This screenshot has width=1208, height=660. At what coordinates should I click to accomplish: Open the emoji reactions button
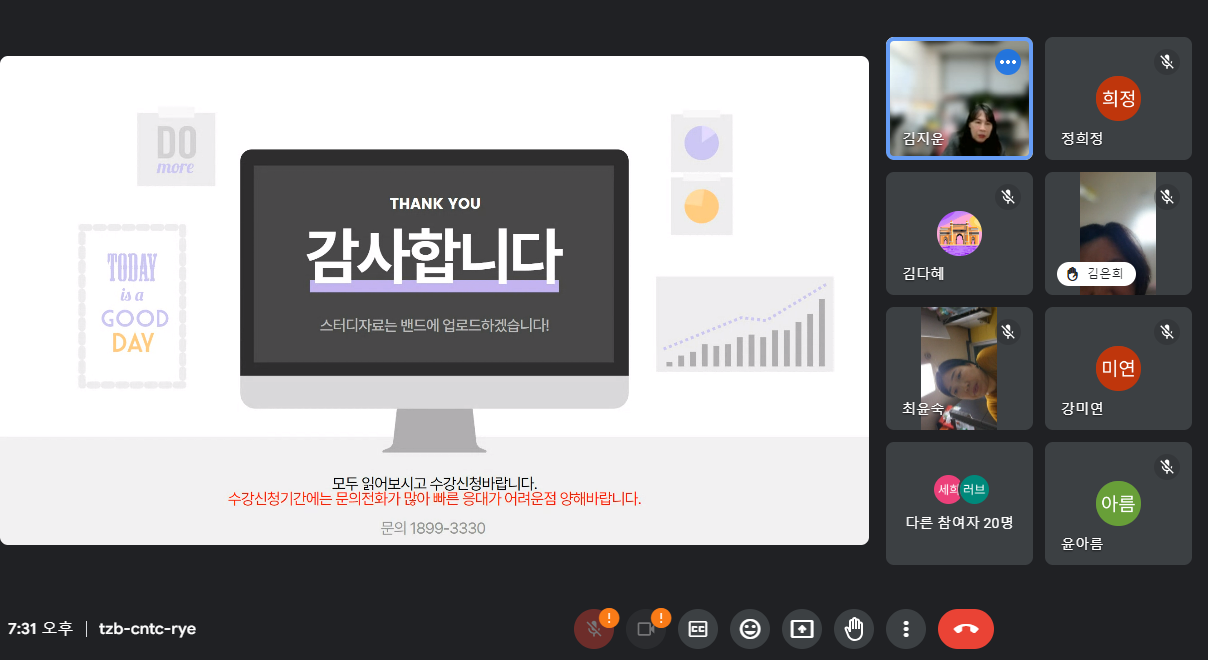point(750,629)
